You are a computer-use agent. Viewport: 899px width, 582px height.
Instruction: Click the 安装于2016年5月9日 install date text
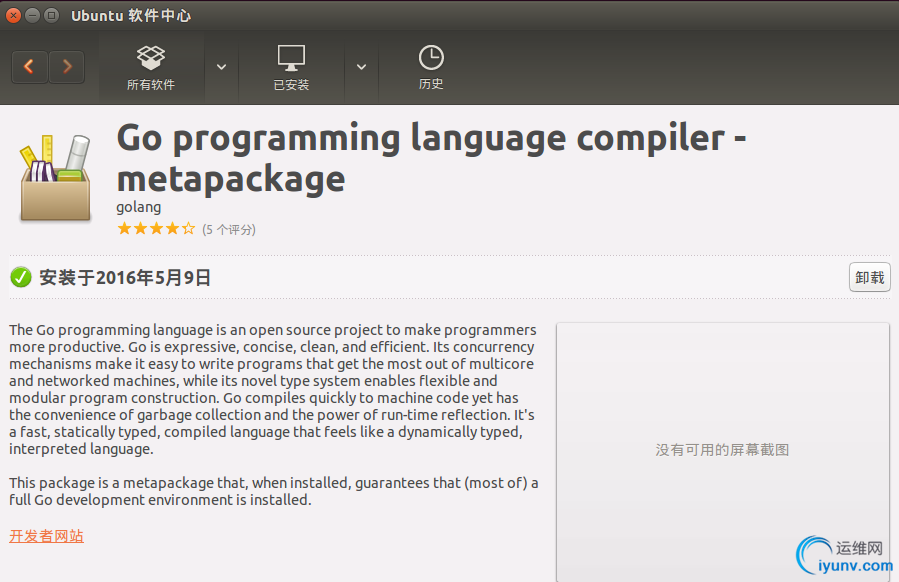pos(125,278)
